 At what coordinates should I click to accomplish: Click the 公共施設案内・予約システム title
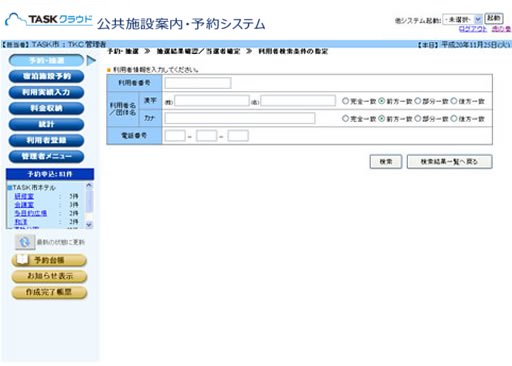(x=181, y=24)
